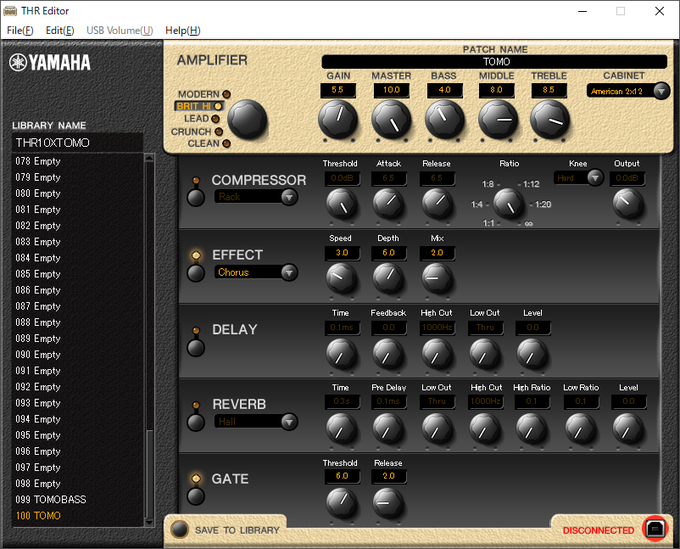Select the BRIT HI amp type
Viewport: 680px width, 549px height.
click(199, 106)
